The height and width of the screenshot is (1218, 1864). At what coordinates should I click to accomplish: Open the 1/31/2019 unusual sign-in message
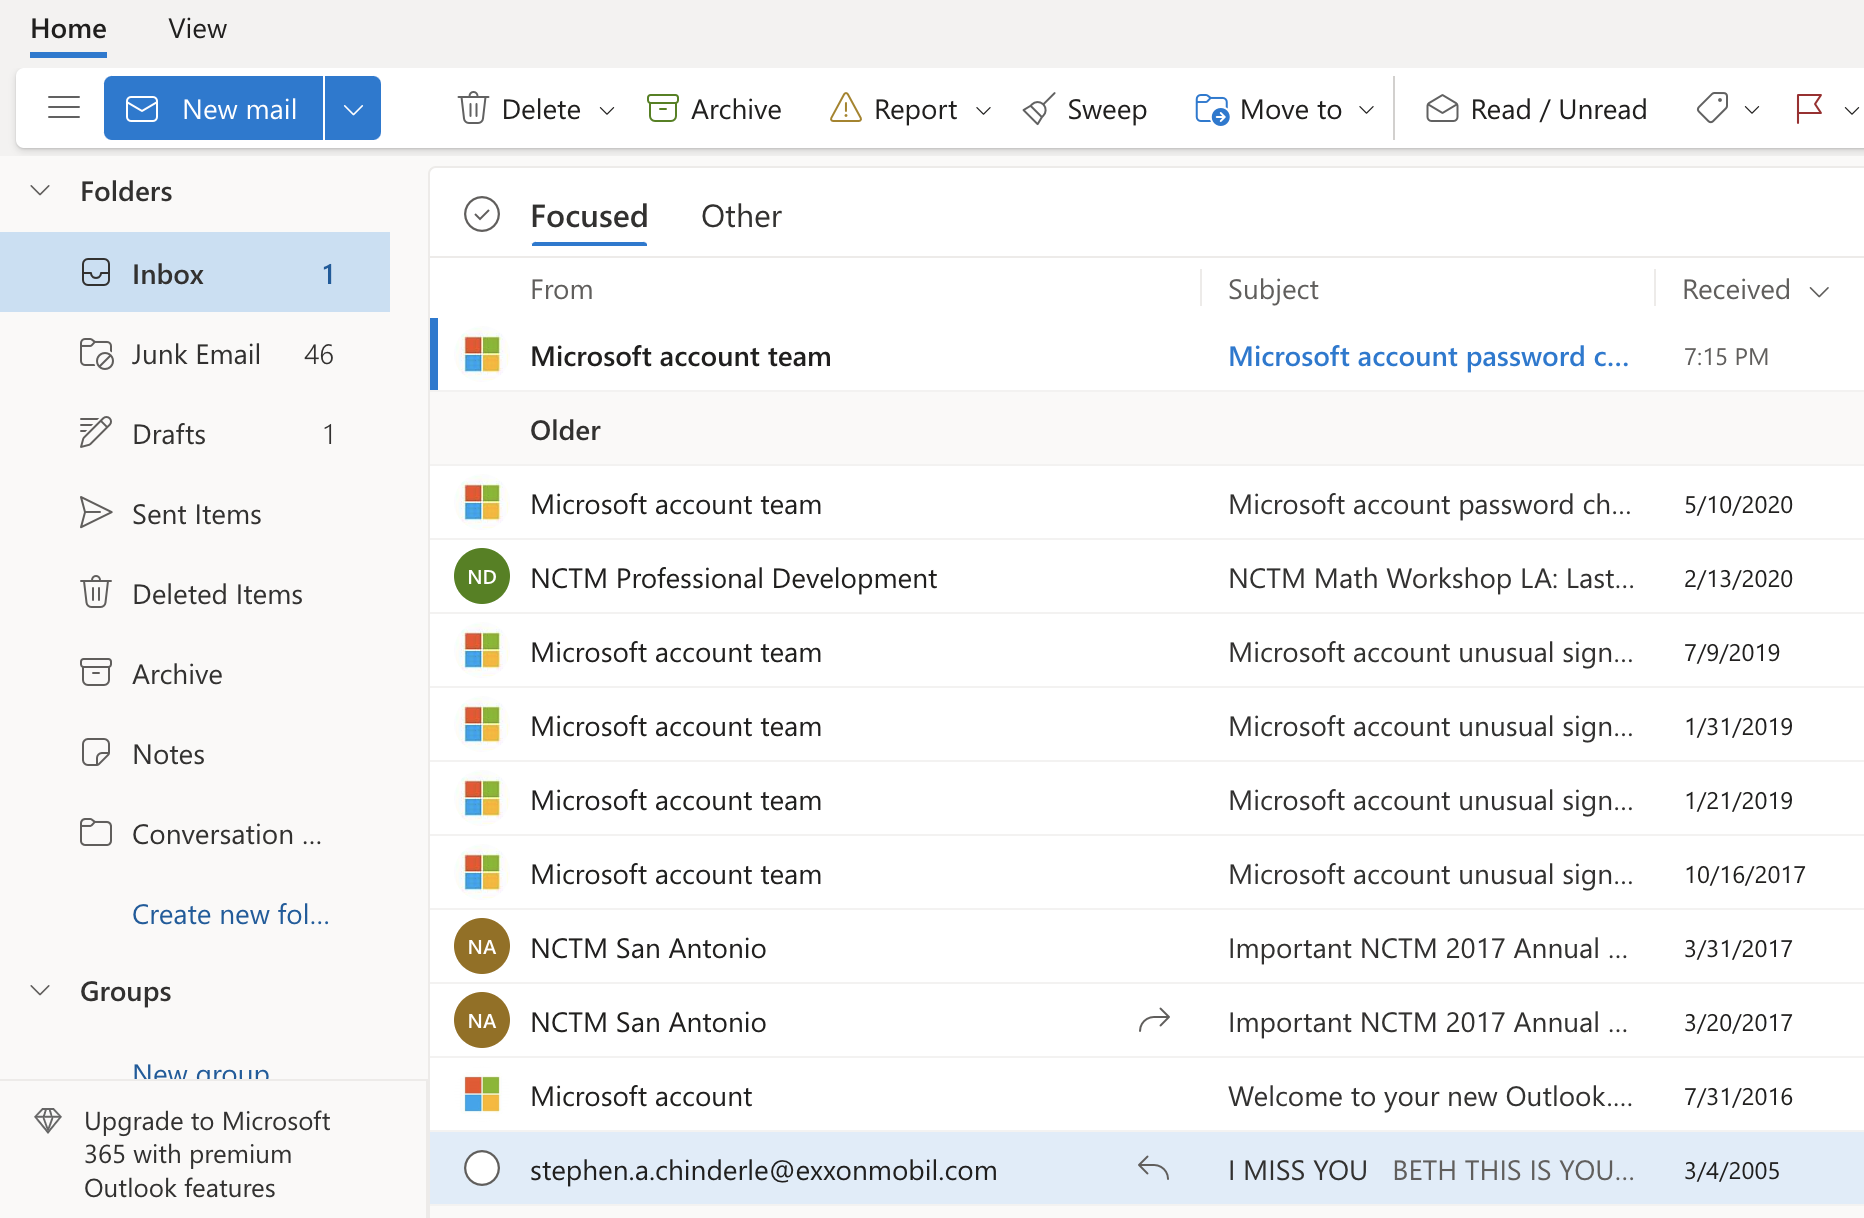tap(1147, 726)
